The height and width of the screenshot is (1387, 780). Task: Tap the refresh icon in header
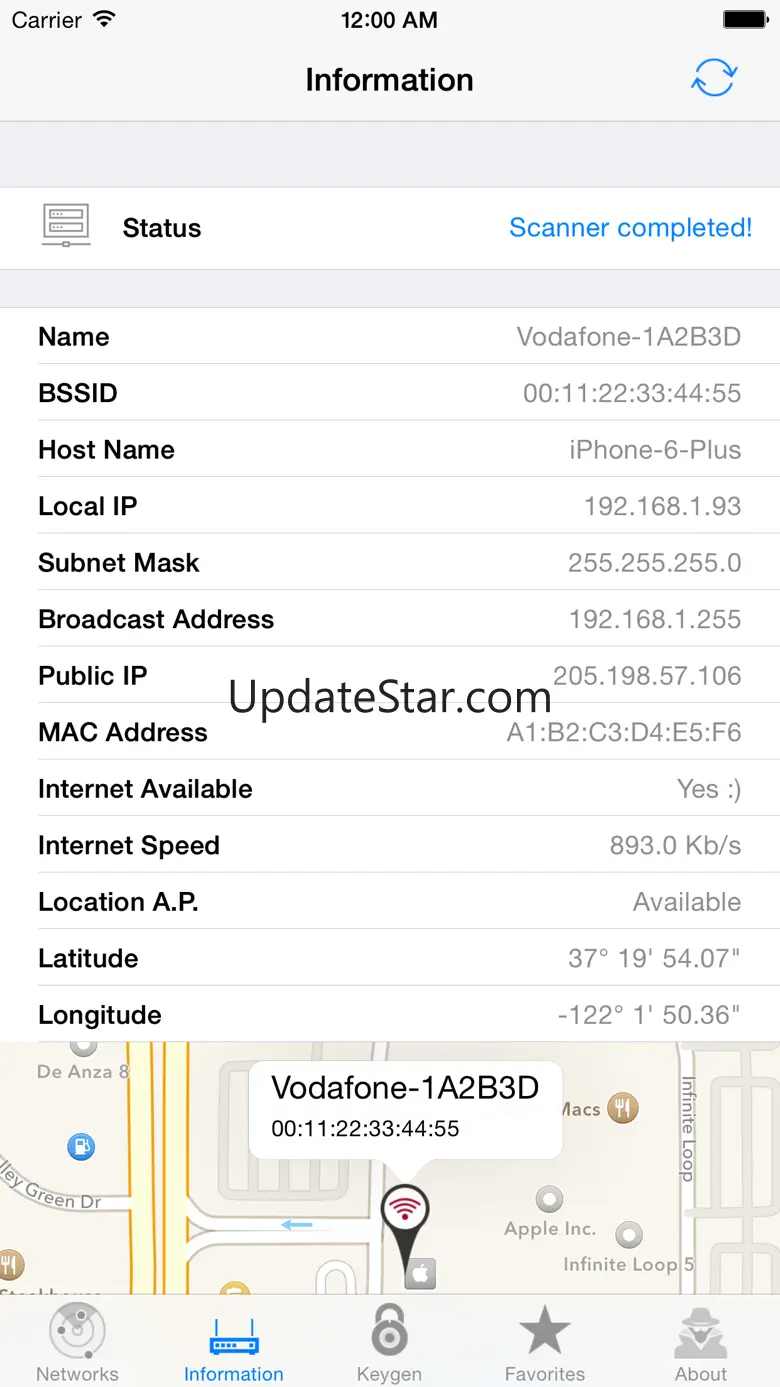tap(714, 79)
